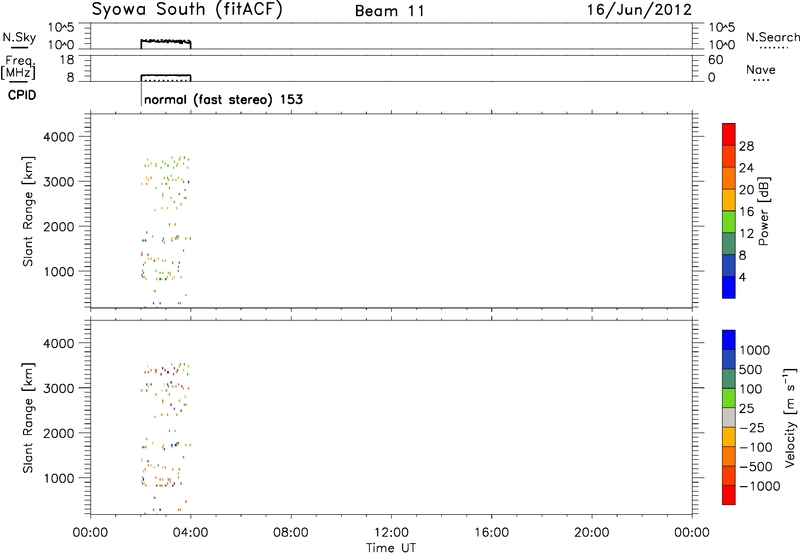Click the '2000' tick of the power panel
Viewport: 800px width, 554px height.
coord(59,226)
